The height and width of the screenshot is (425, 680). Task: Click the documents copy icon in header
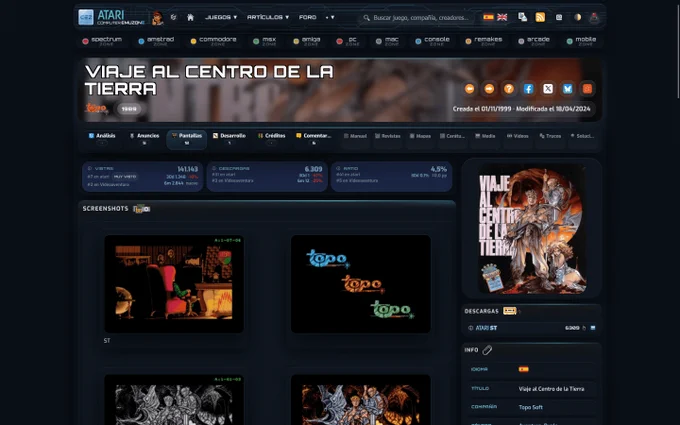tap(523, 17)
